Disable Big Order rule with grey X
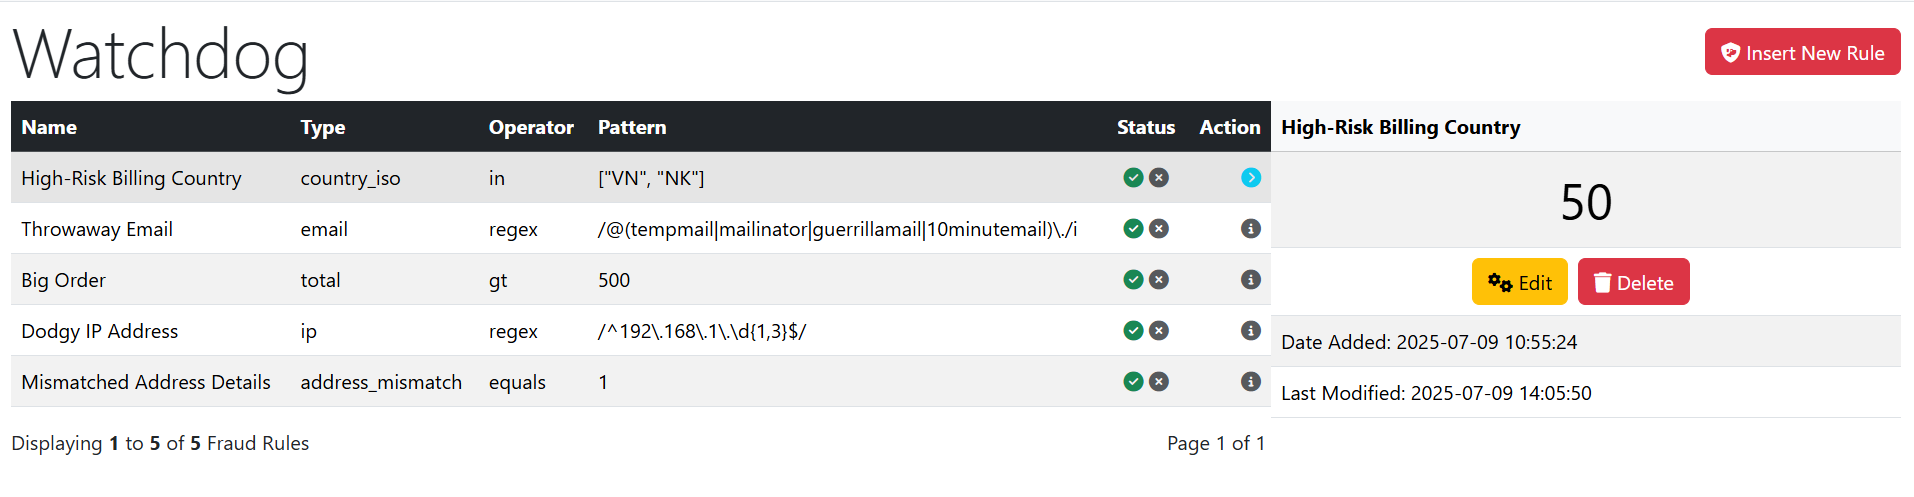The width and height of the screenshot is (1914, 497). 1159,280
